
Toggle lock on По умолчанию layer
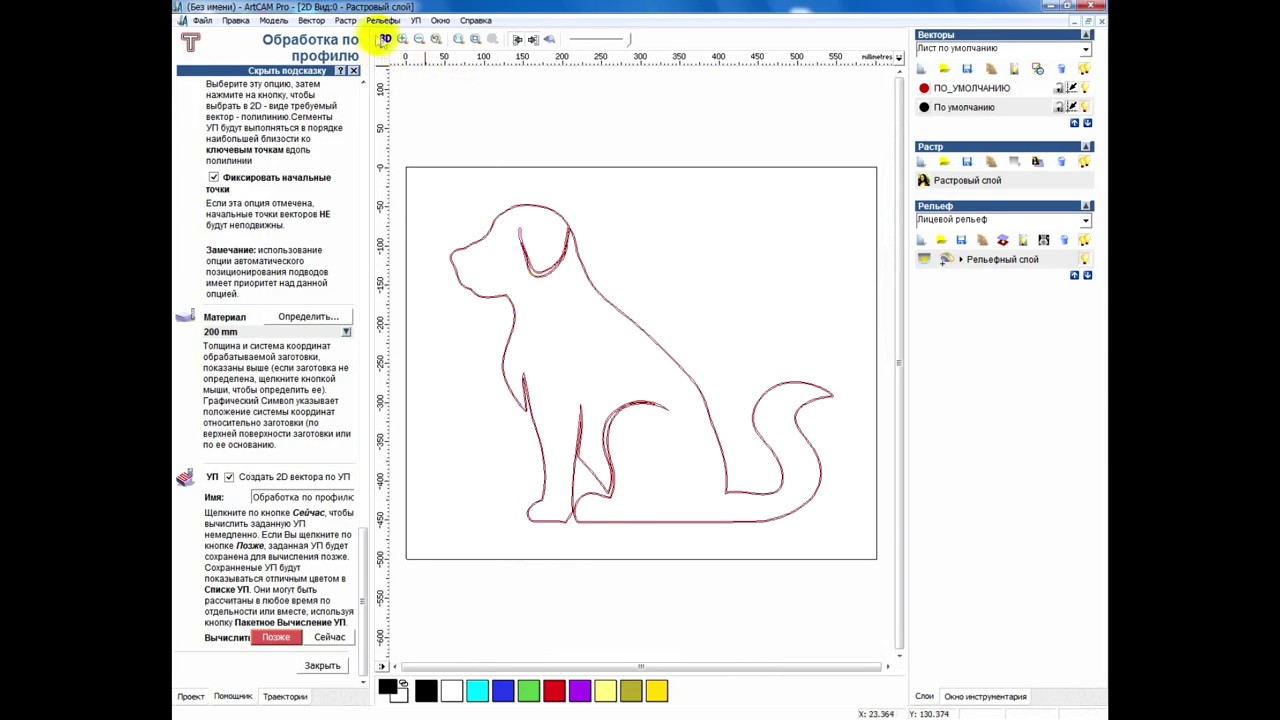click(x=1058, y=107)
